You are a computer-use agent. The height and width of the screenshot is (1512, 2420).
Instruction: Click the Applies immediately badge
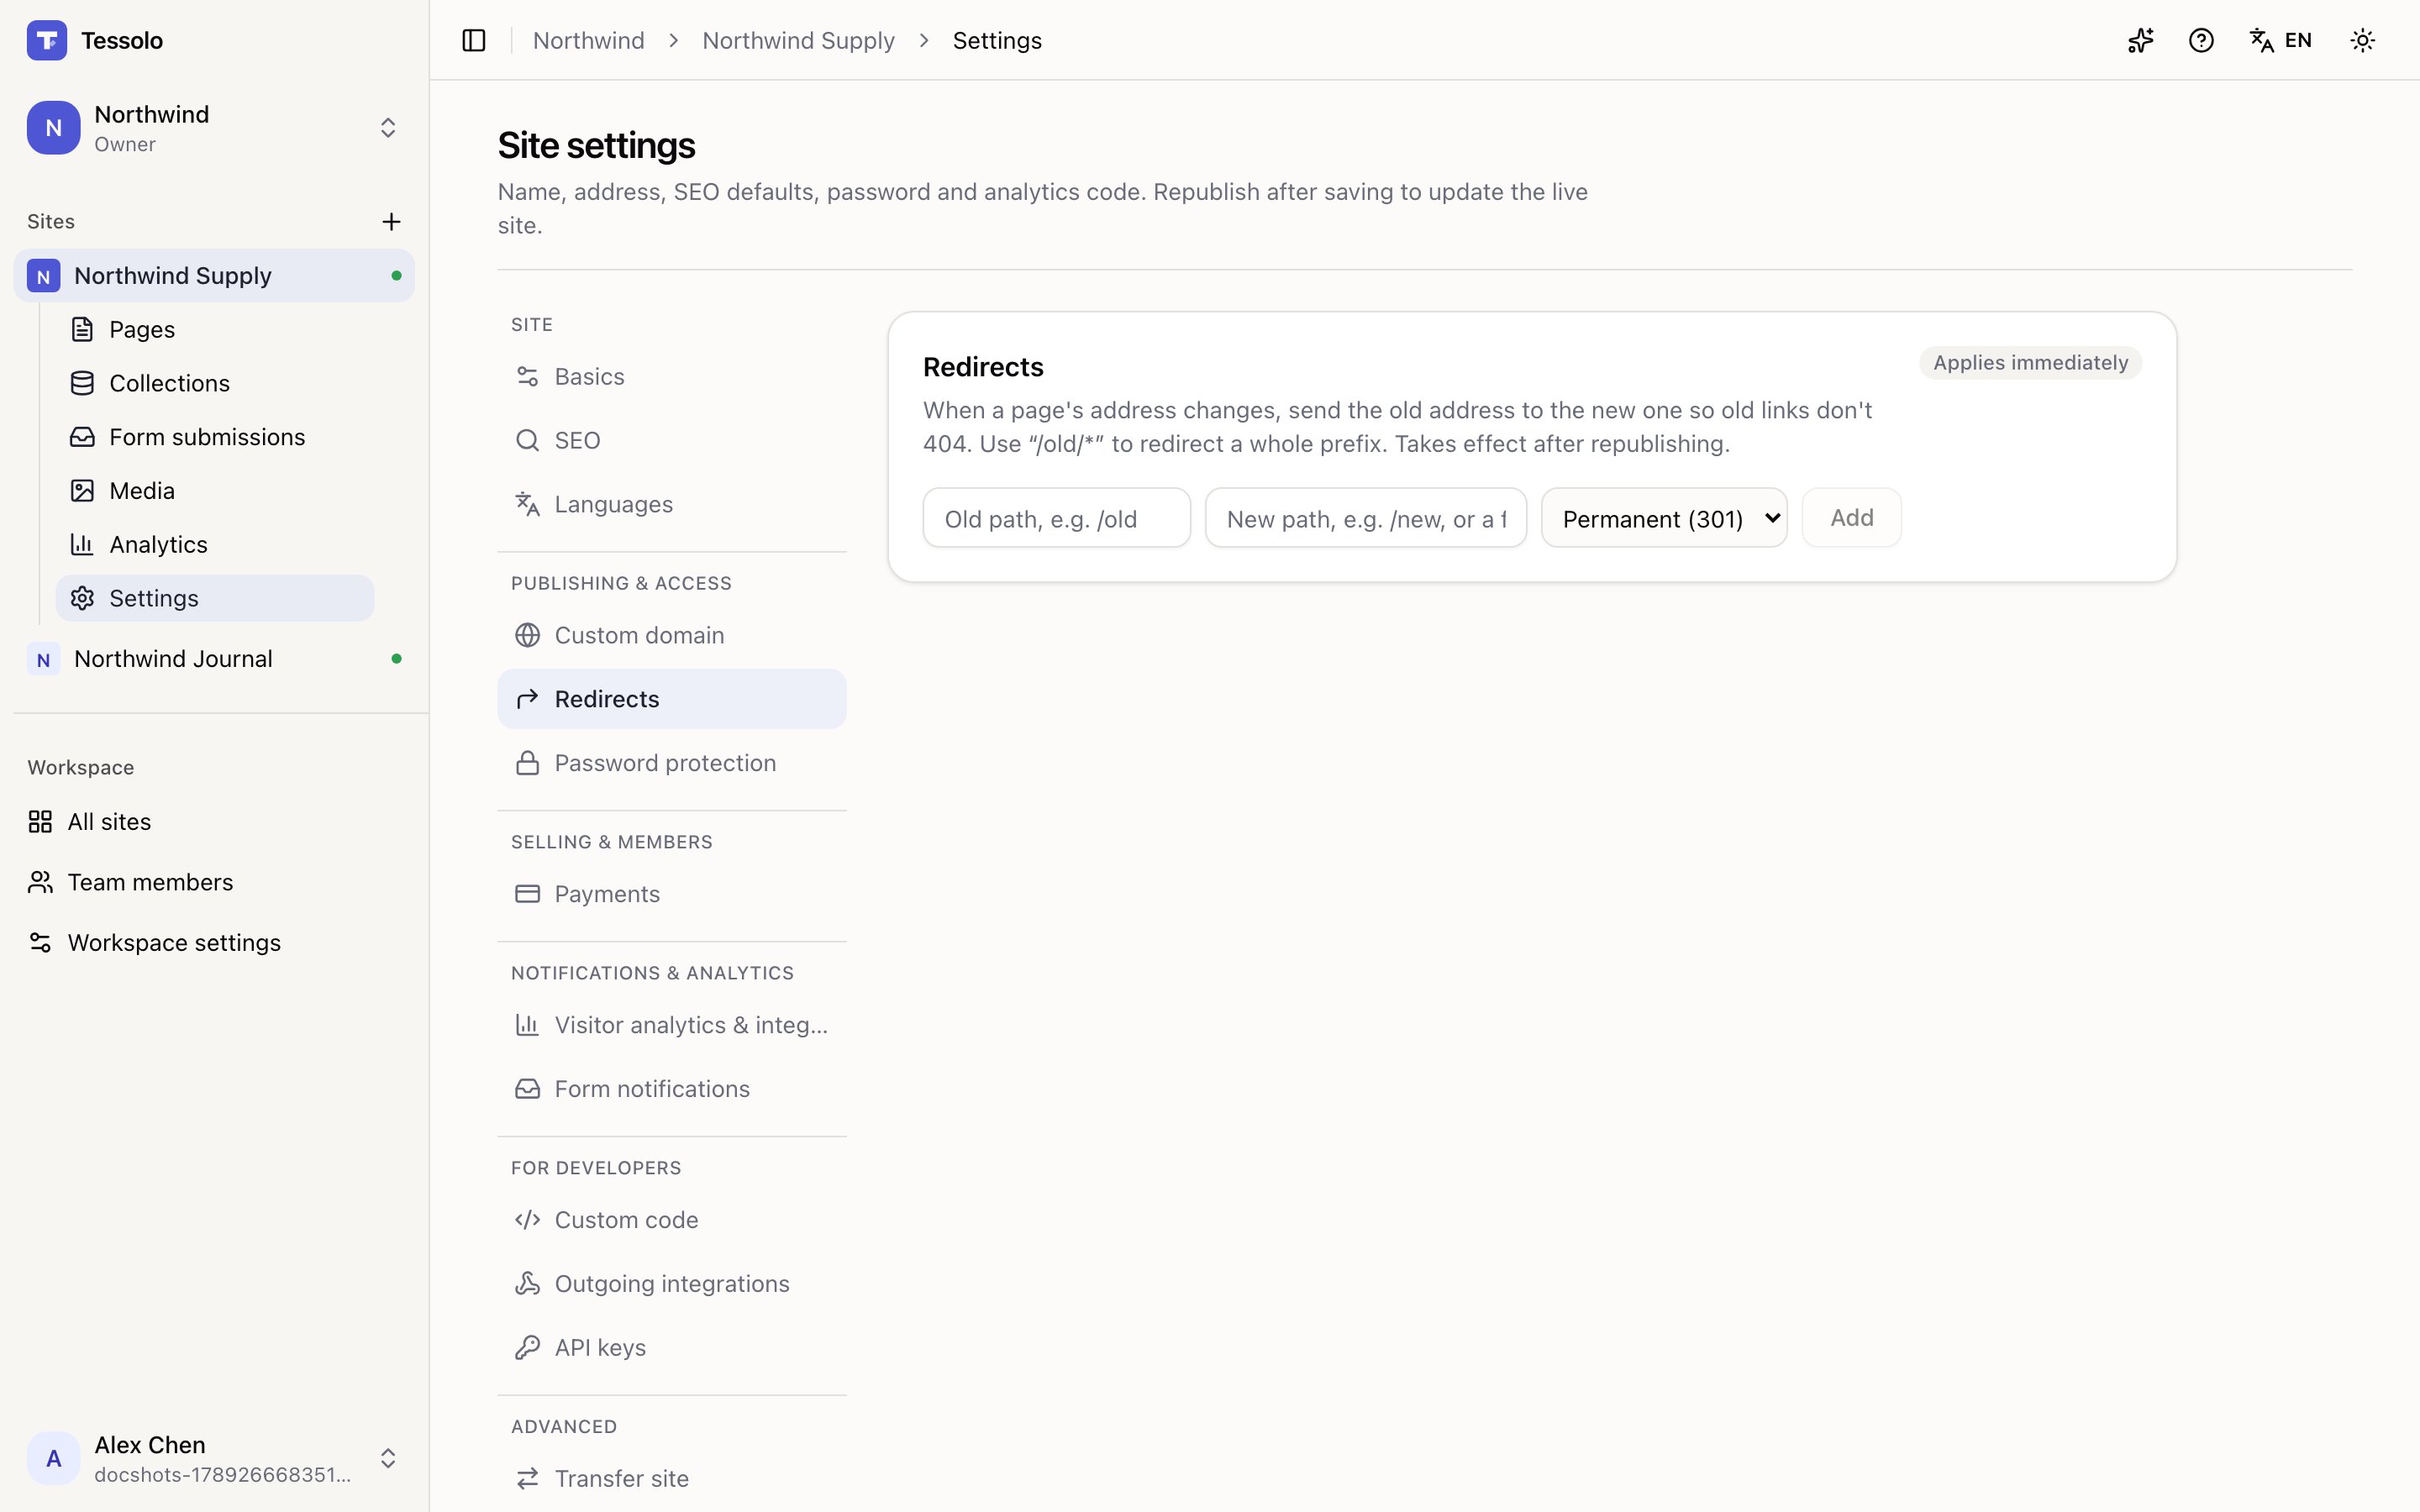coord(2031,363)
